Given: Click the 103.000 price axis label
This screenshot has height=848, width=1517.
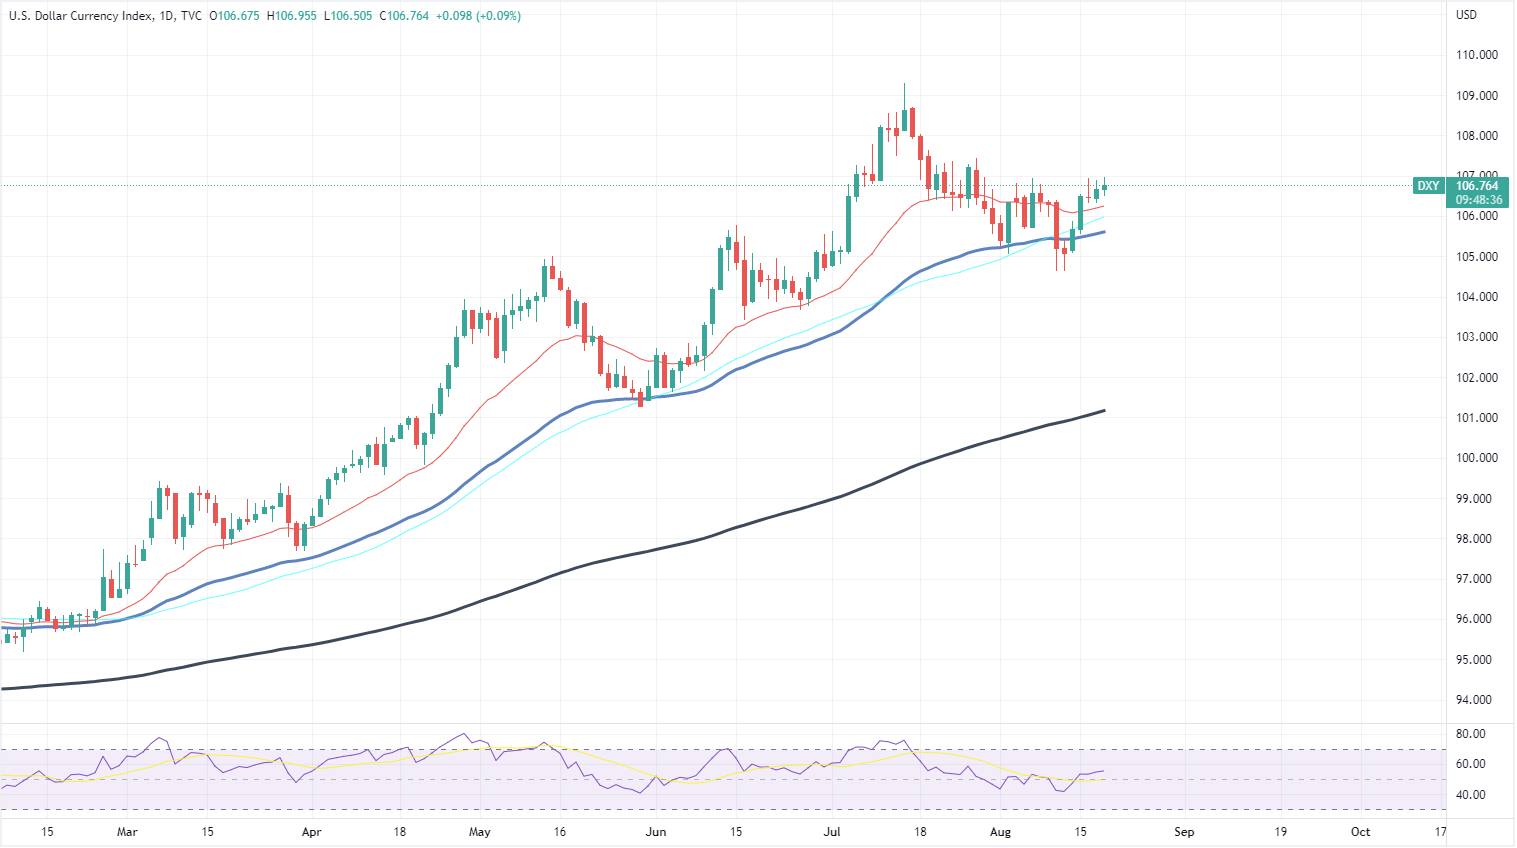Looking at the screenshot, I should tap(1476, 337).
